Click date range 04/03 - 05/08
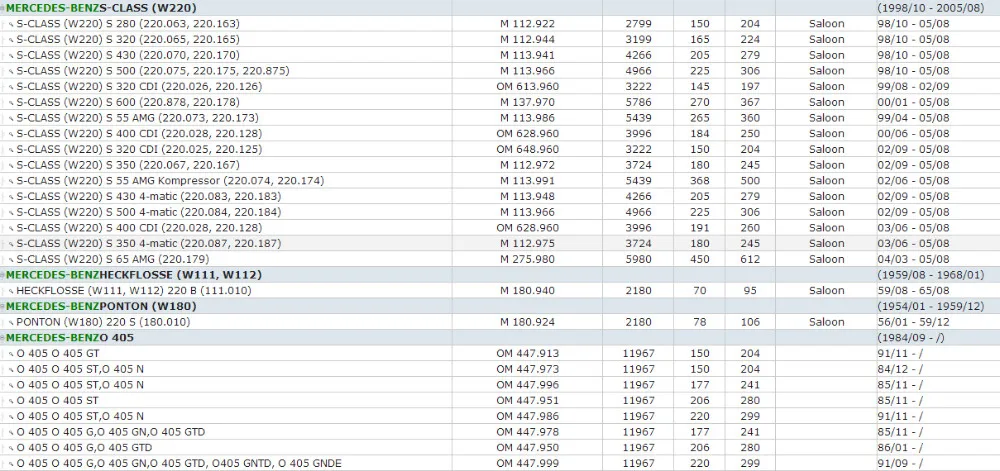 click(913, 259)
